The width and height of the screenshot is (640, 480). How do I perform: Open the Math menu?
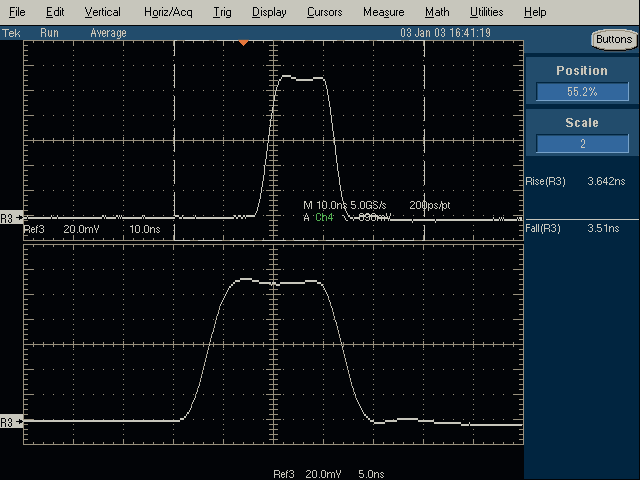[x=437, y=12]
